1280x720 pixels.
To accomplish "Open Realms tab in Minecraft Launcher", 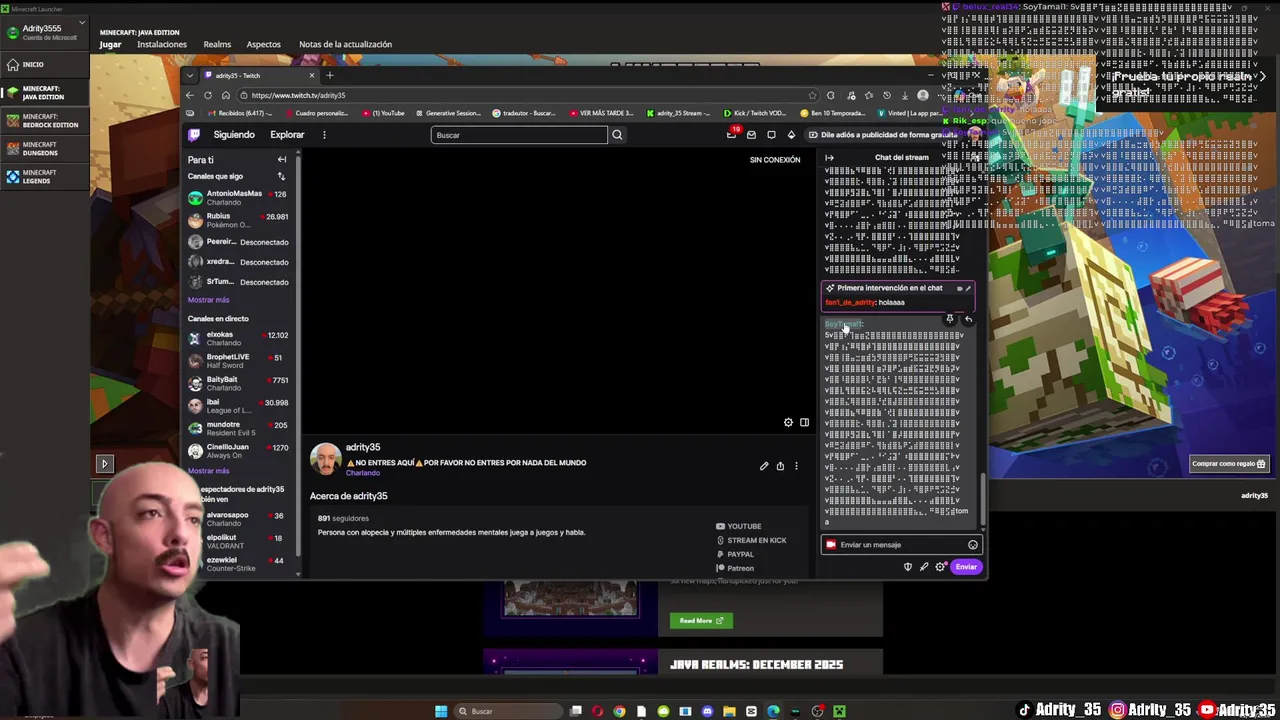I will click(217, 44).
